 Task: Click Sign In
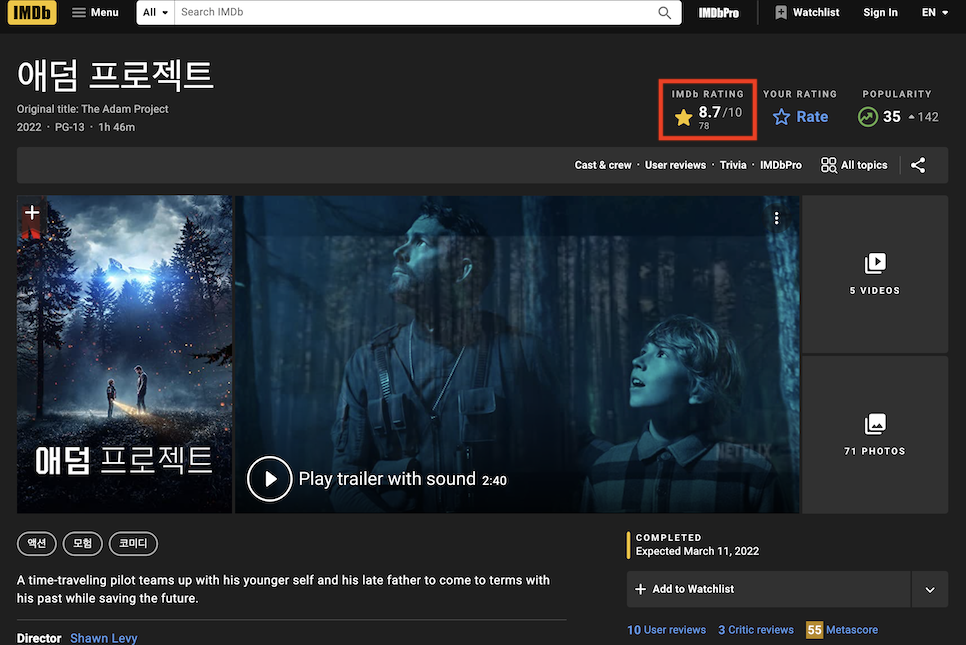pyautogui.click(x=880, y=12)
